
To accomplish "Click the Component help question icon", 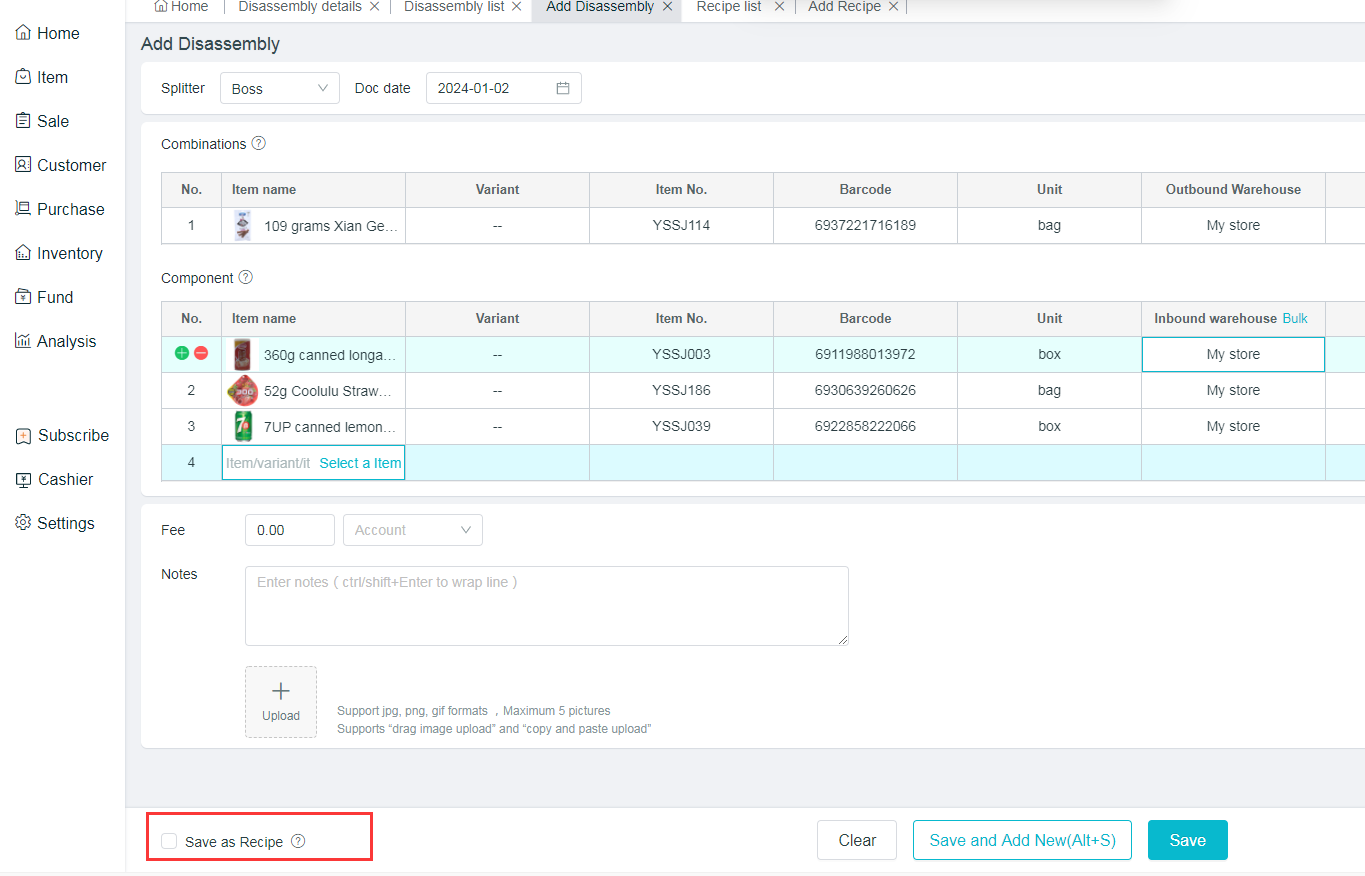I will 246,277.
